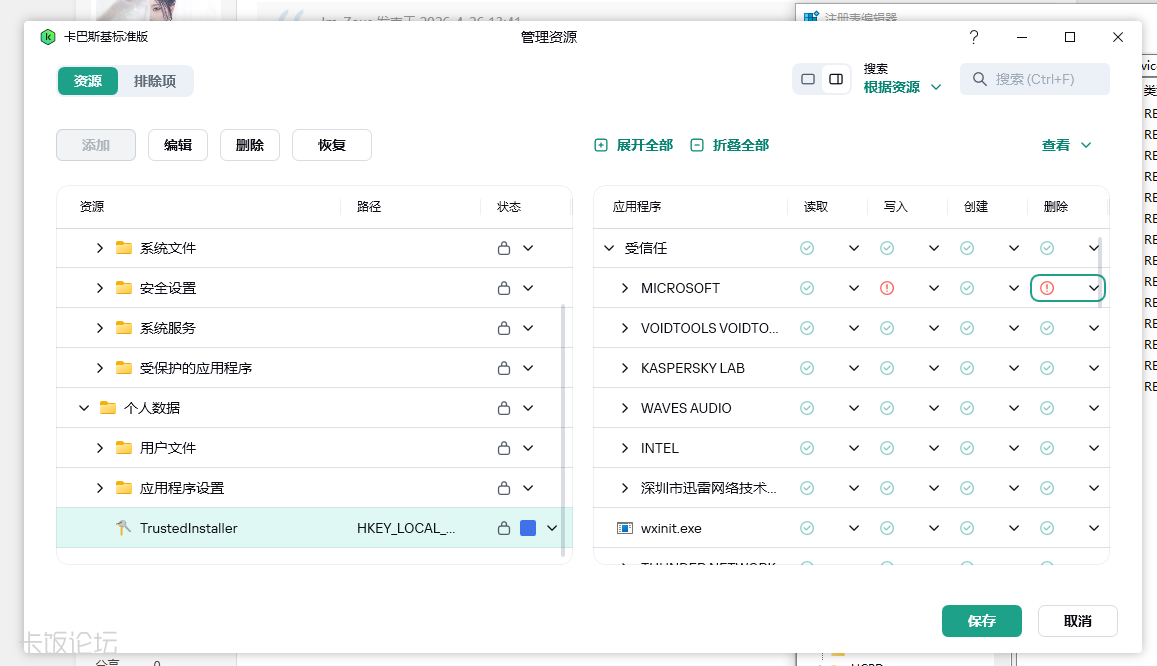Expand the 受保护的应用程序 folder

tap(100, 368)
